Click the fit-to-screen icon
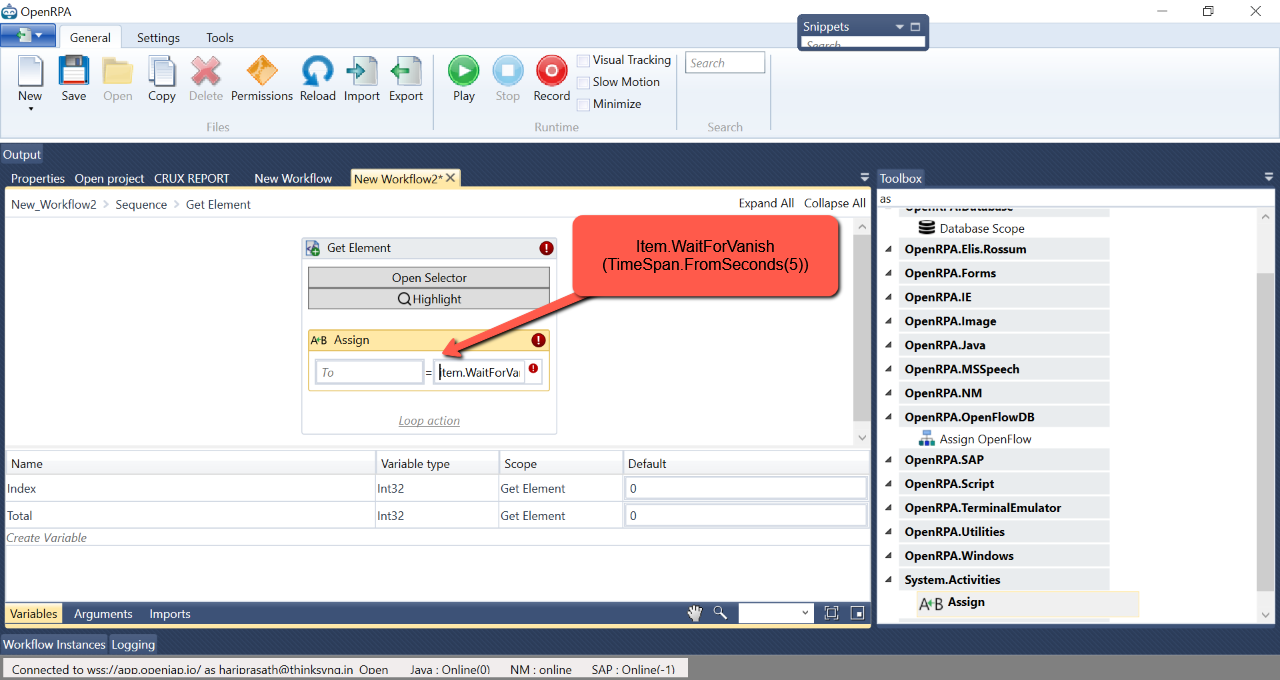Viewport: 1280px width, 680px height. (x=832, y=613)
